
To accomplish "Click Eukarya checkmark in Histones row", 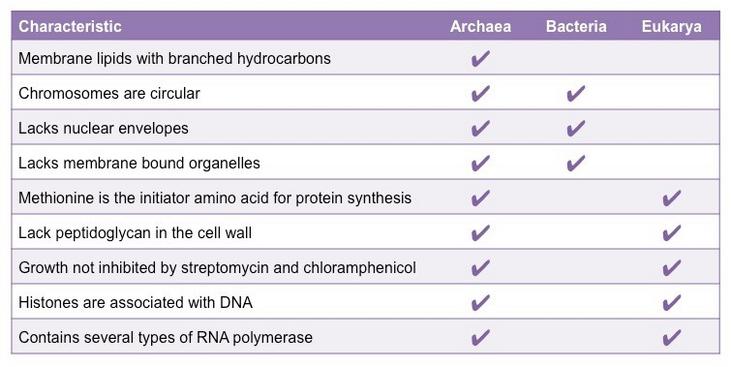I will [671, 303].
